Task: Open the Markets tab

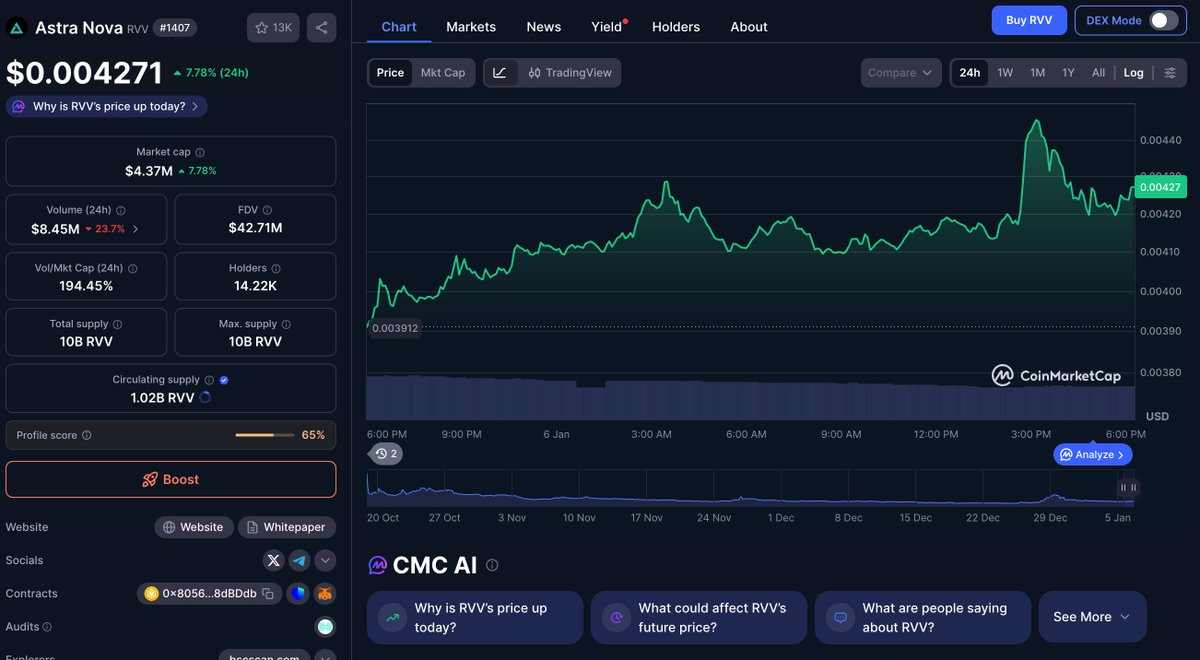Action: pos(470,27)
